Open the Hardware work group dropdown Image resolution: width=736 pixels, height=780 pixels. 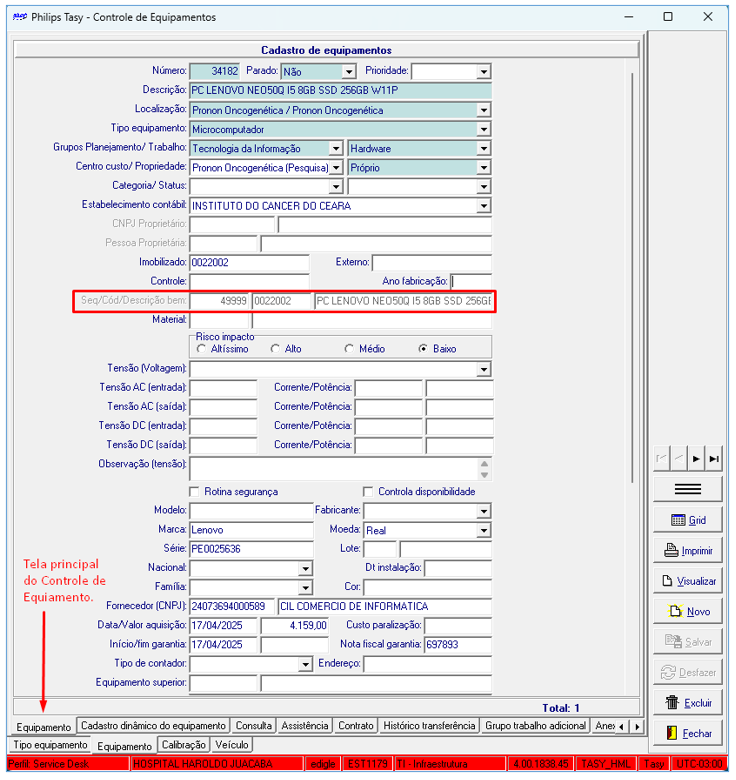[x=483, y=148]
